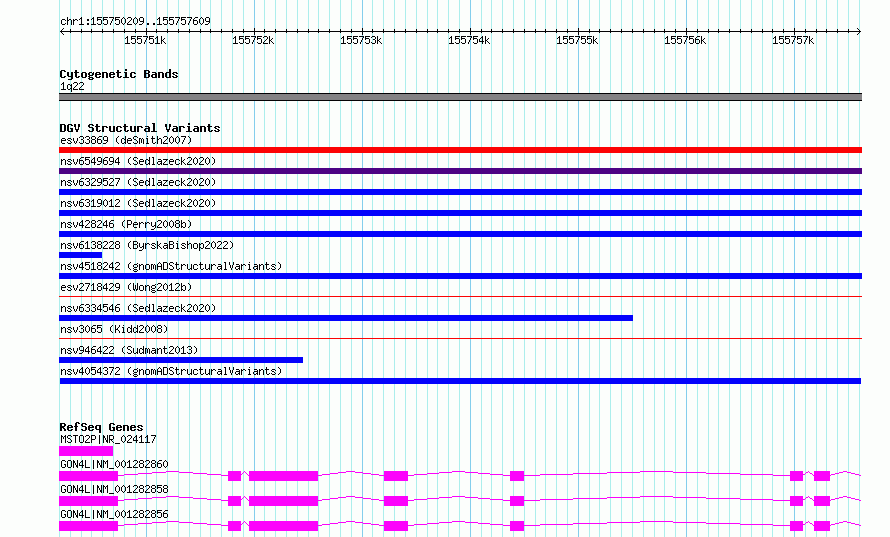Open the nsv4518242 (gnomADStructuralVariants) label

[171, 266]
